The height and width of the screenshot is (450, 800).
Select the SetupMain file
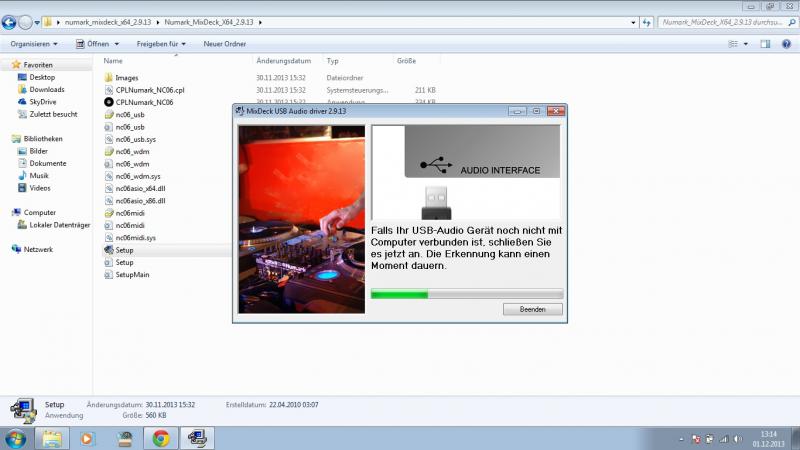click(x=132, y=274)
